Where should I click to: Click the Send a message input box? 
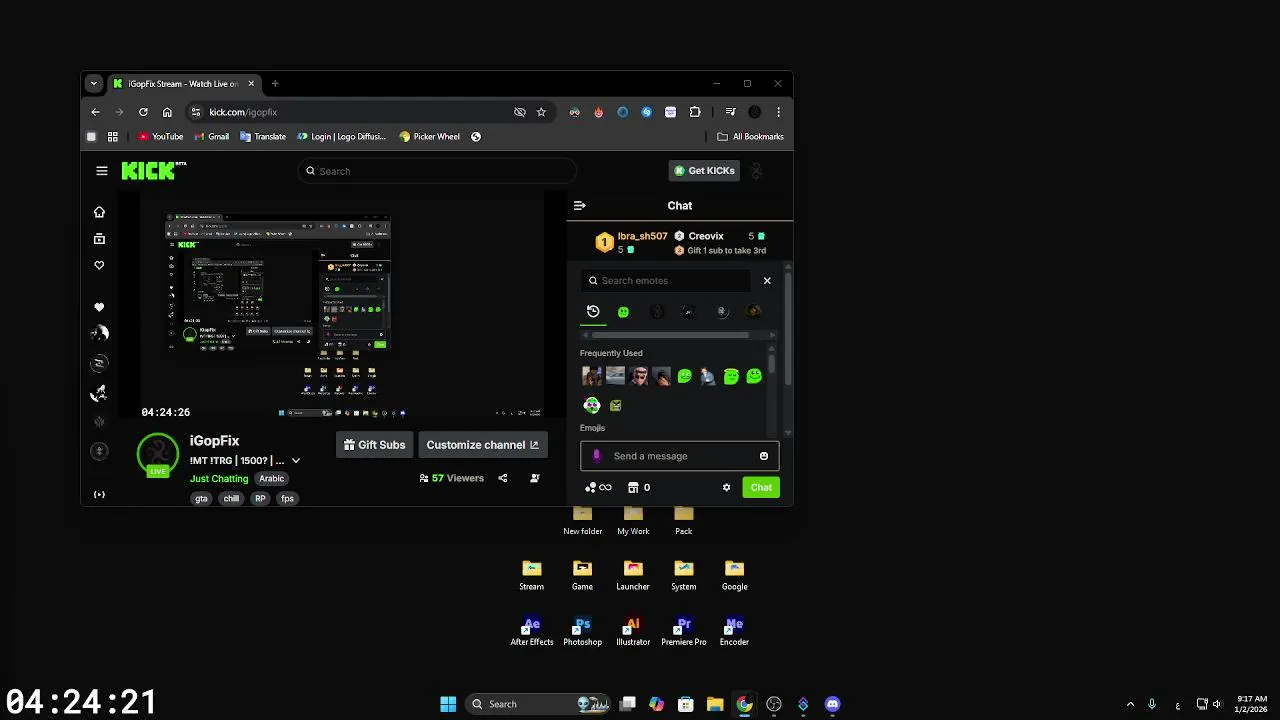[679, 456]
